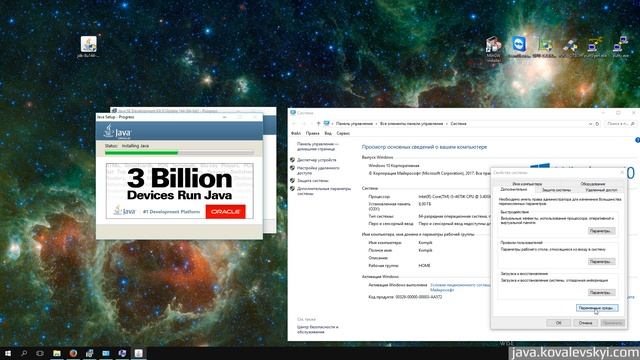Click the Переменные среды button
This screenshot has height=360, width=640.
[x=597, y=308]
